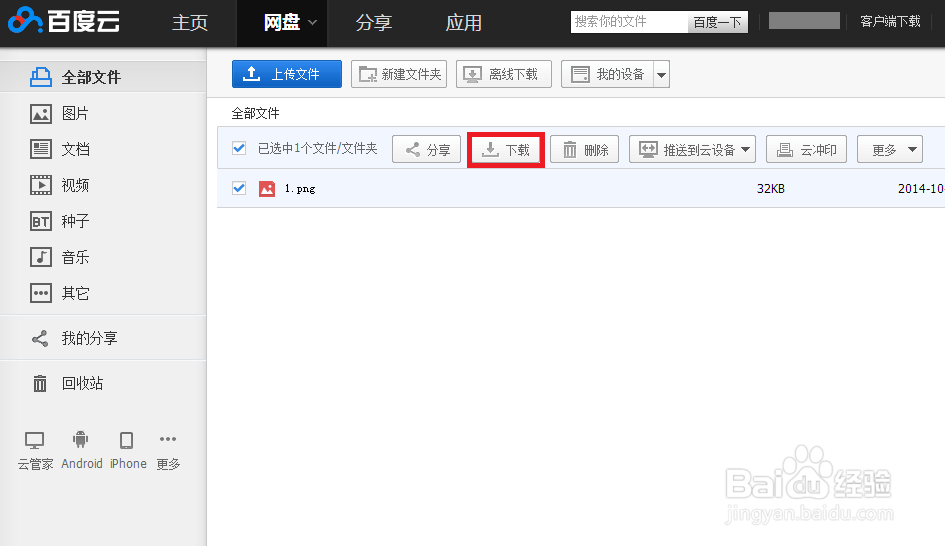Click the 云管家 desktop client icon

tap(34, 441)
